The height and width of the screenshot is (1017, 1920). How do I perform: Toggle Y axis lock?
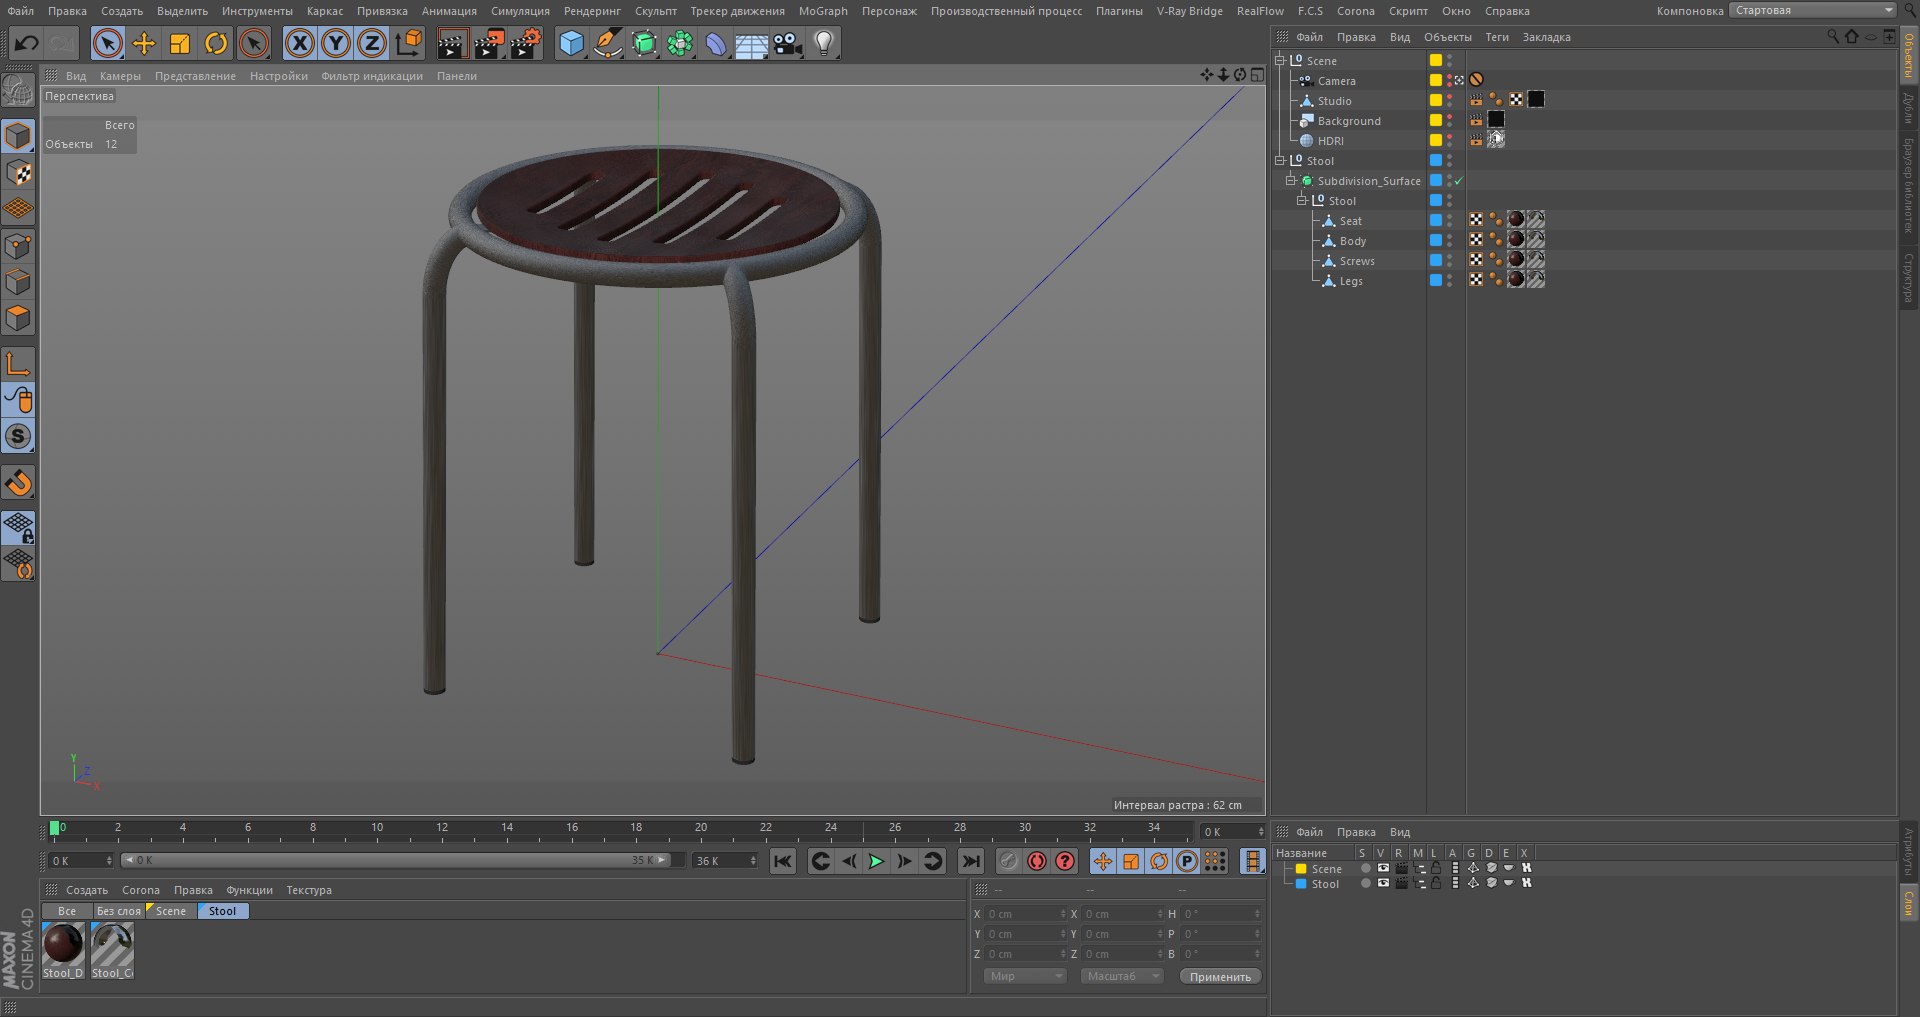337,44
